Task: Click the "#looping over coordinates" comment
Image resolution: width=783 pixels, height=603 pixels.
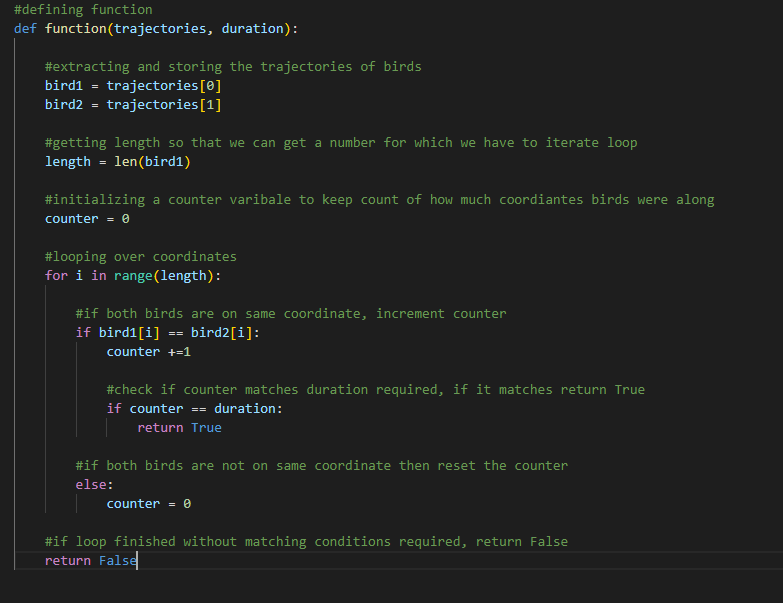Action: [x=141, y=257]
